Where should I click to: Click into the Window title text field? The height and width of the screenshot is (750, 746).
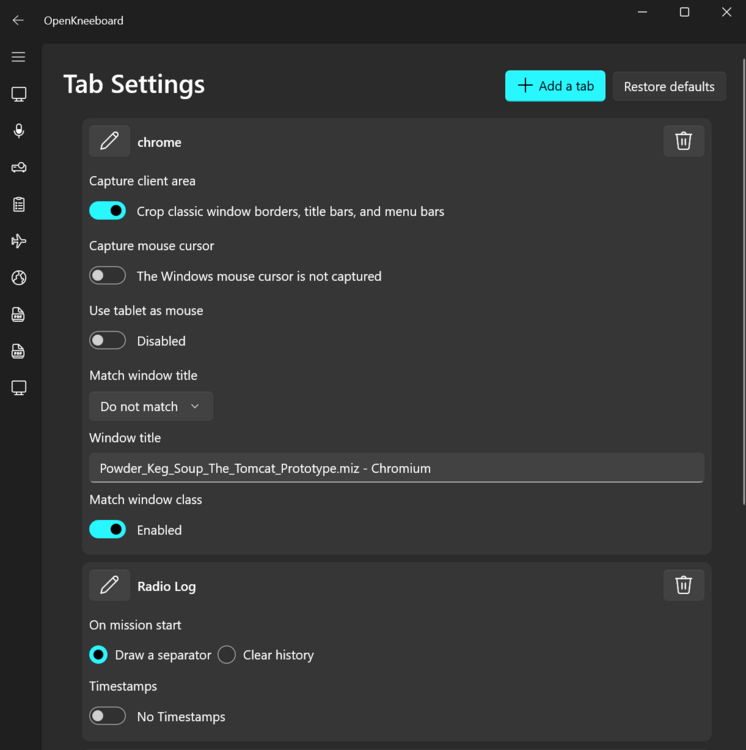click(396, 468)
